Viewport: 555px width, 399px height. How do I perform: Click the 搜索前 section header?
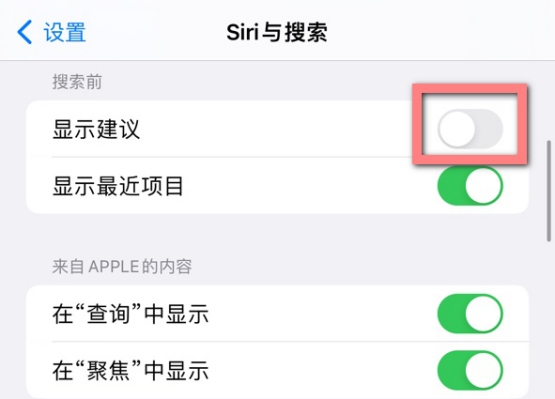[x=77, y=82]
